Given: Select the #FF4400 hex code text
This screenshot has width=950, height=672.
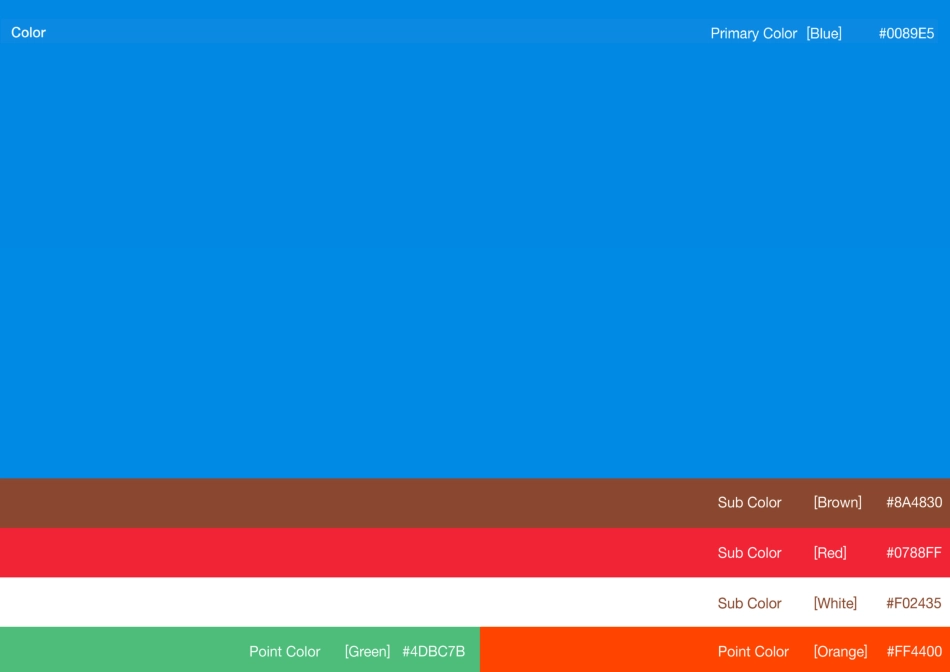Looking at the screenshot, I should [914, 652].
